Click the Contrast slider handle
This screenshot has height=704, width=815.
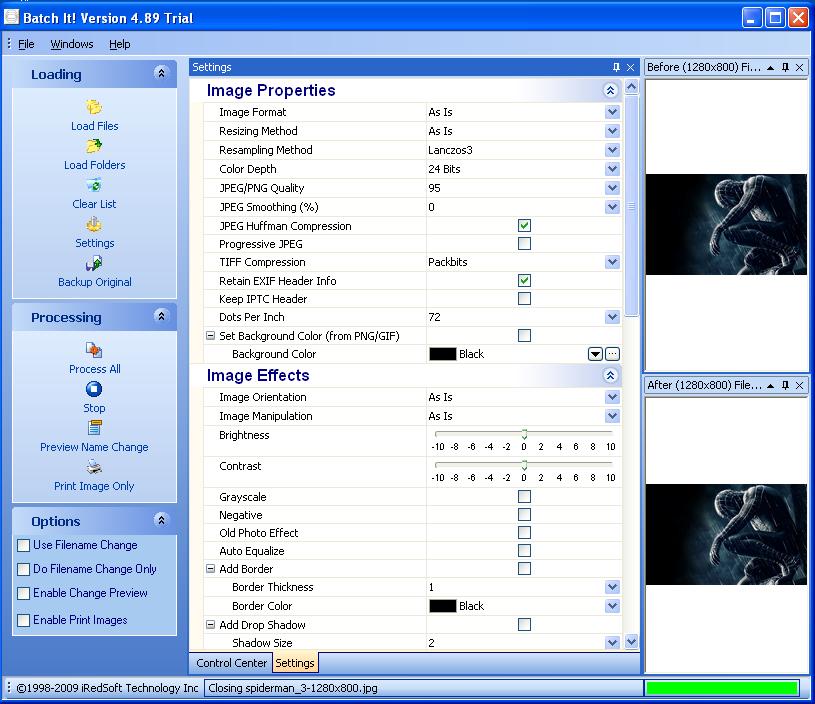[x=524, y=465]
